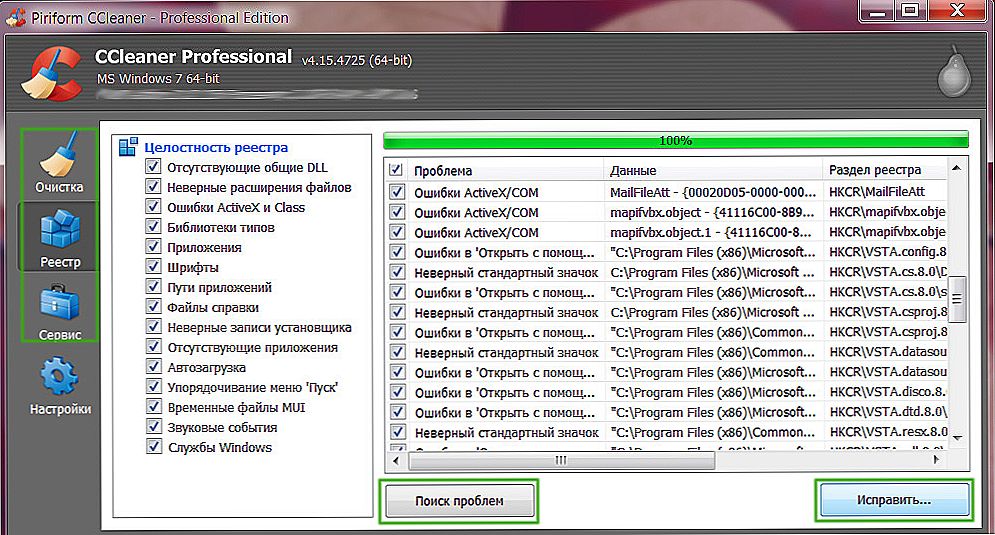This screenshot has width=995, height=535.
Task: Toggle Неверные записи установщика checkbox
Action: (153, 326)
